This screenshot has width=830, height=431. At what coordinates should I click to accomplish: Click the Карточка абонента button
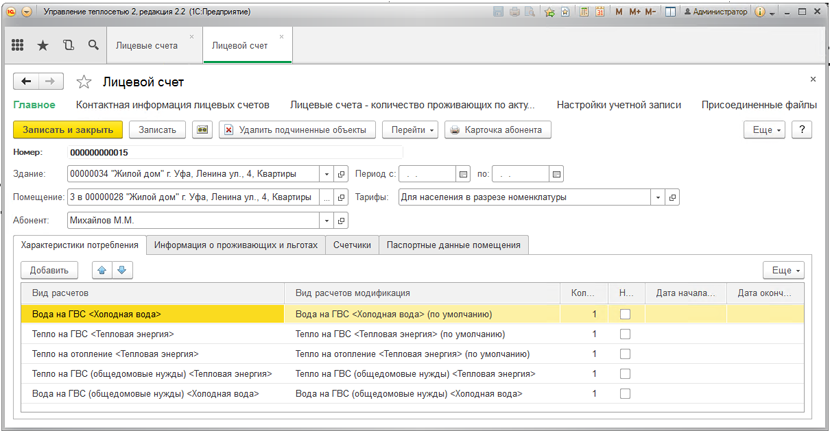pyautogui.click(x=496, y=130)
